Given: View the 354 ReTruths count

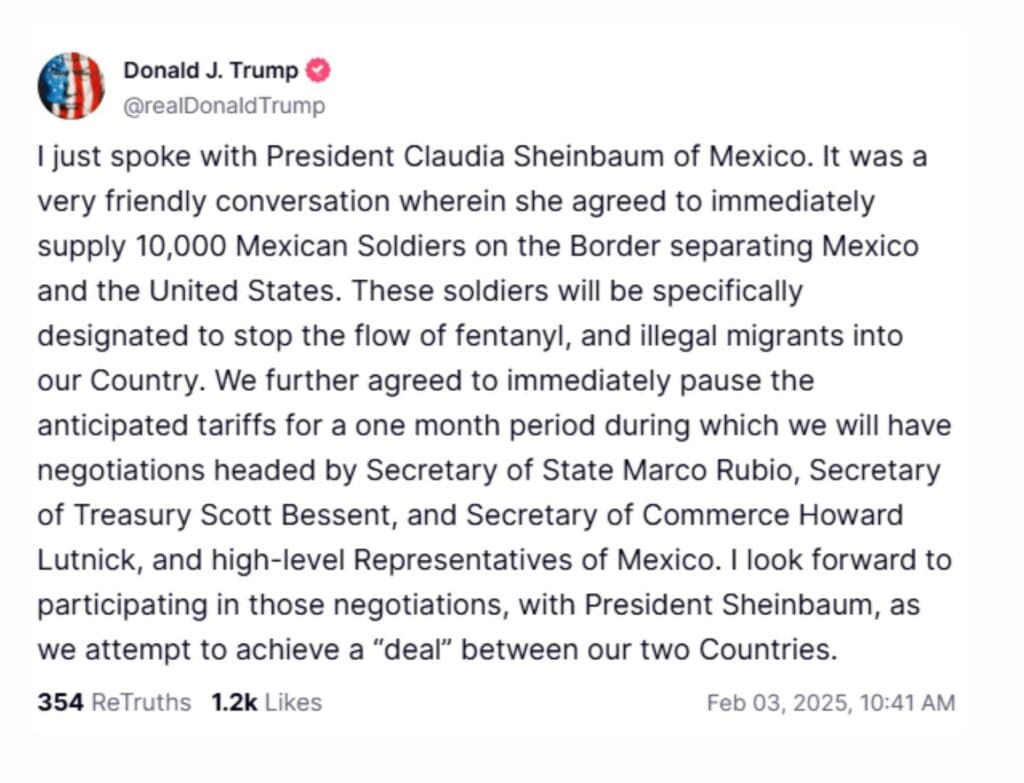Looking at the screenshot, I should (114, 703).
